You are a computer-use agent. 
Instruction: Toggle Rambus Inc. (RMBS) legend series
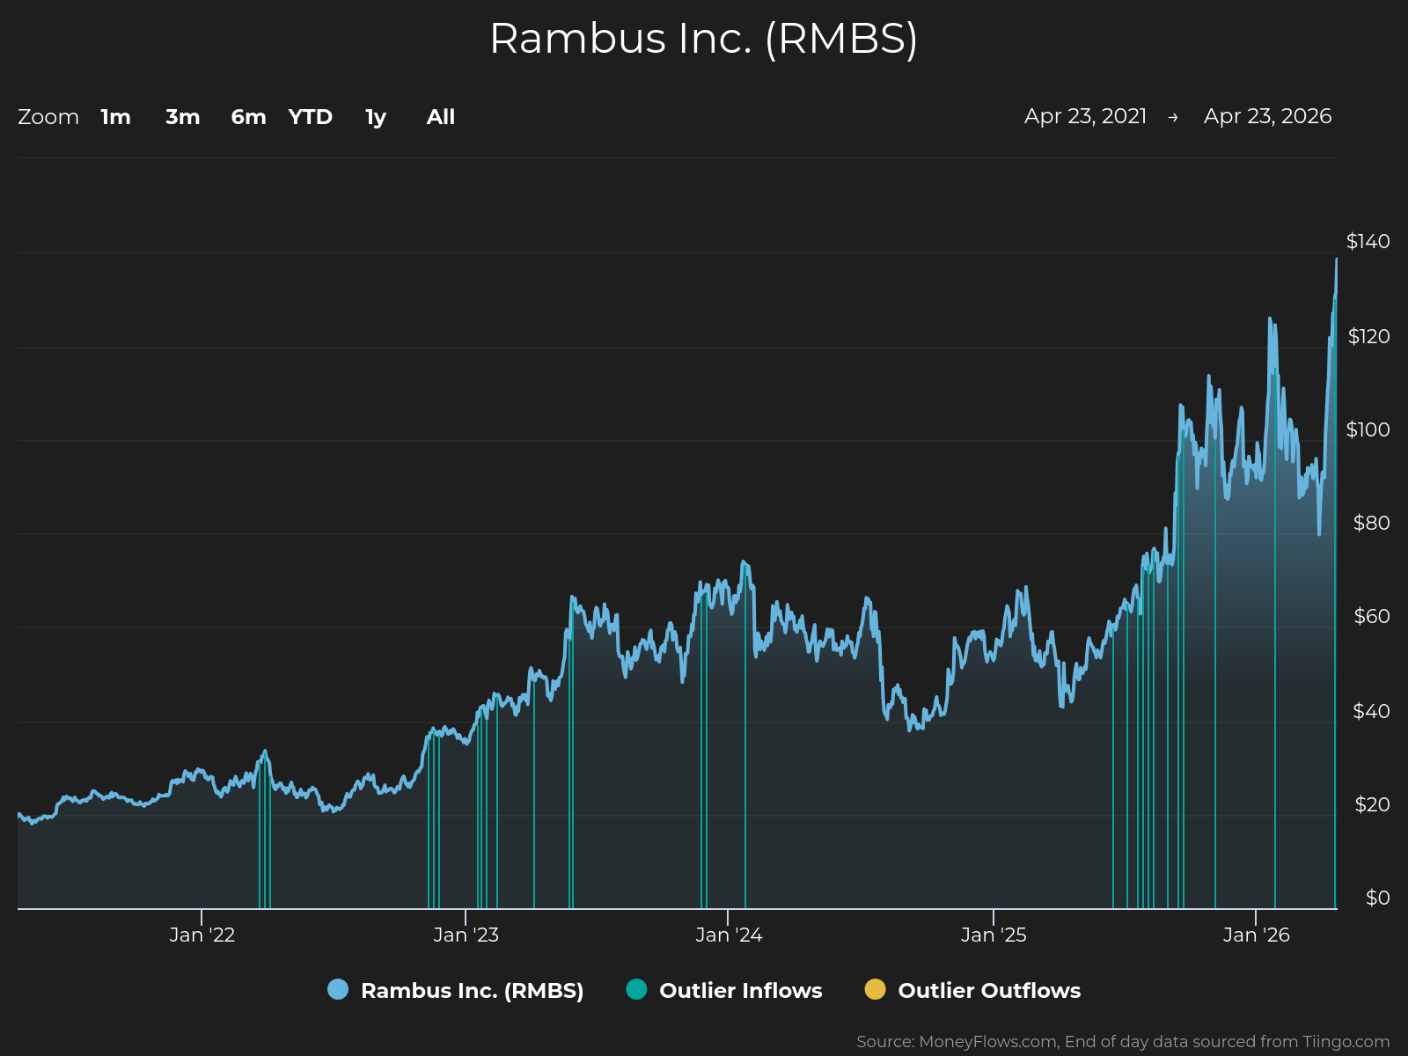point(456,990)
